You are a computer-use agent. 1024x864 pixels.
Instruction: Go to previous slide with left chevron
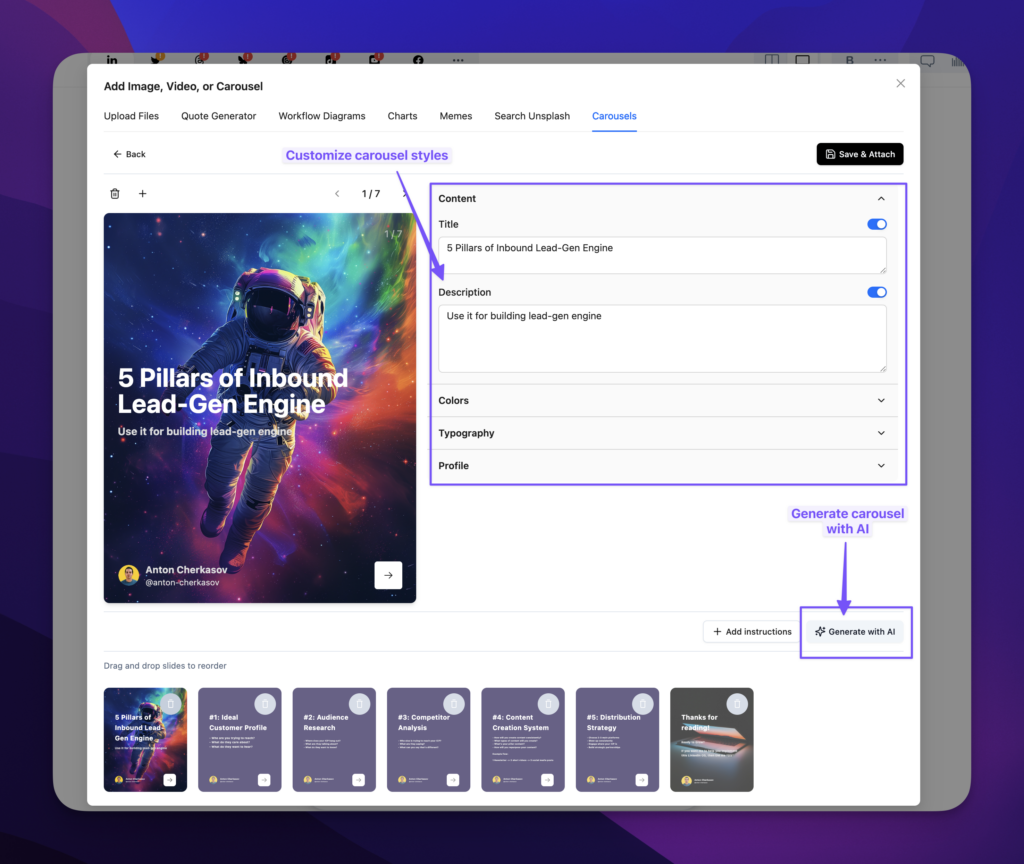tap(337, 193)
